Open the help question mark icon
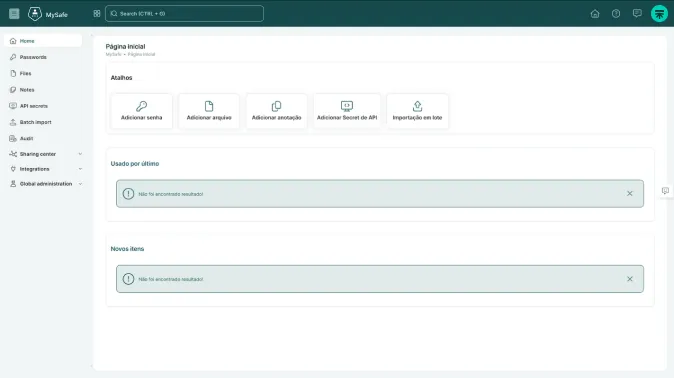This screenshot has width=674, height=378. [x=616, y=14]
